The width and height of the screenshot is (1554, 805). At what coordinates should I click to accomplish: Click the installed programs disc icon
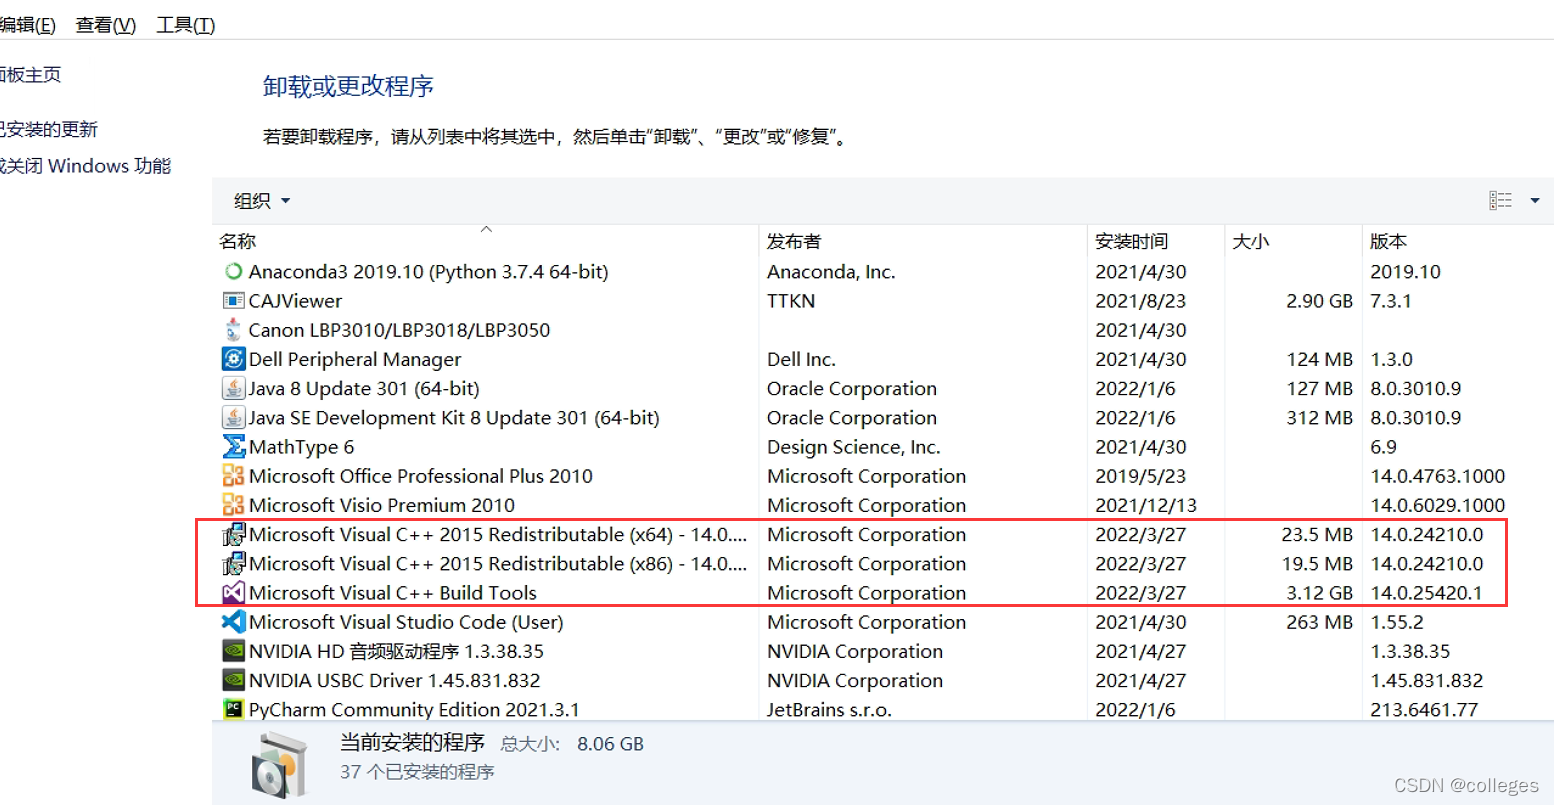[x=279, y=764]
